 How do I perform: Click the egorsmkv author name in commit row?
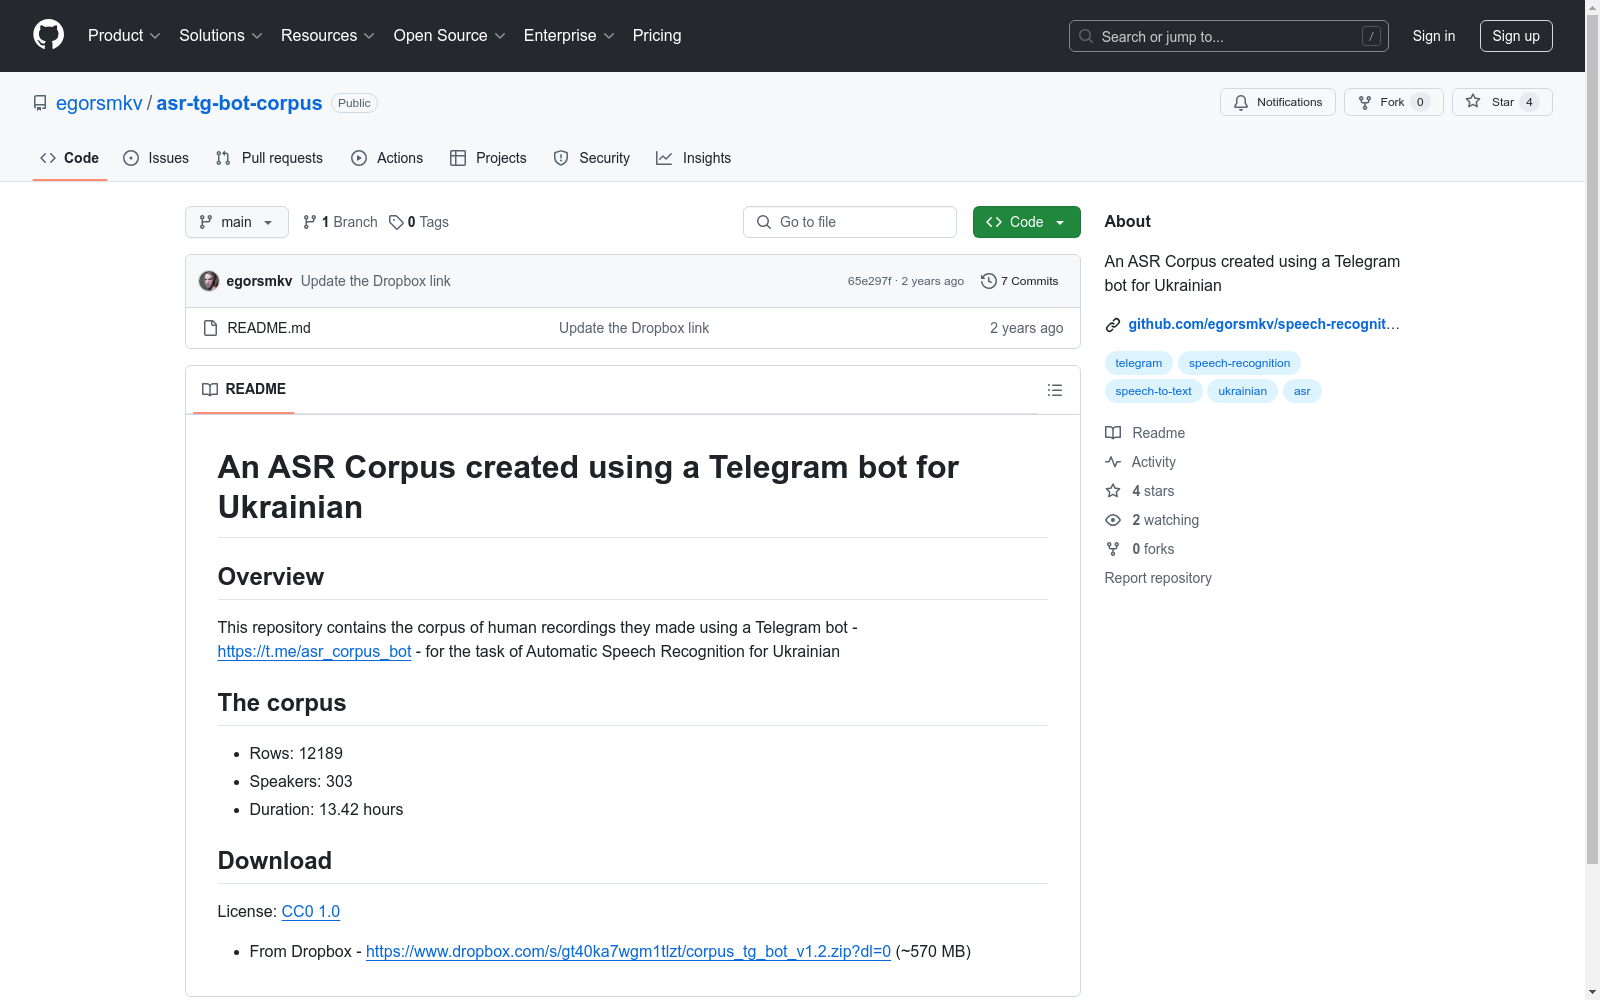tap(259, 281)
